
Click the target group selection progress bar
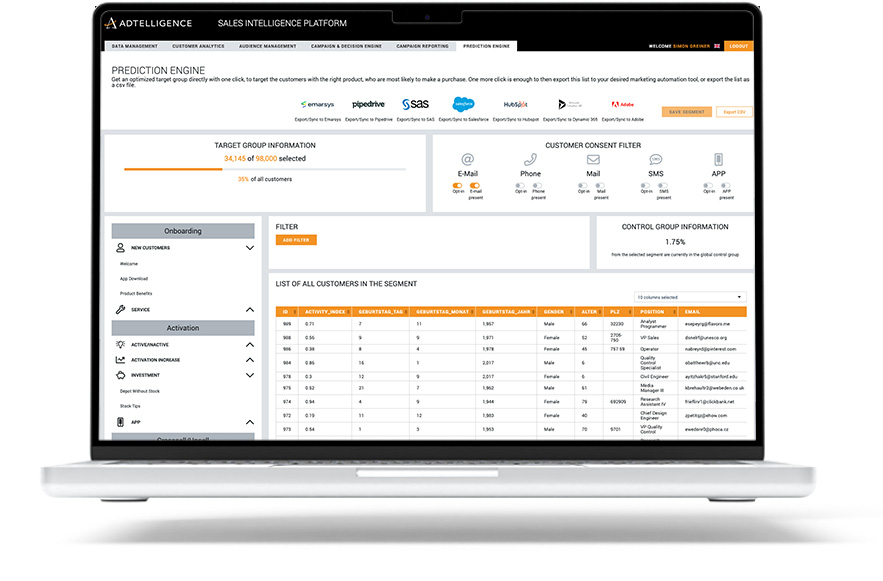[x=265, y=169]
